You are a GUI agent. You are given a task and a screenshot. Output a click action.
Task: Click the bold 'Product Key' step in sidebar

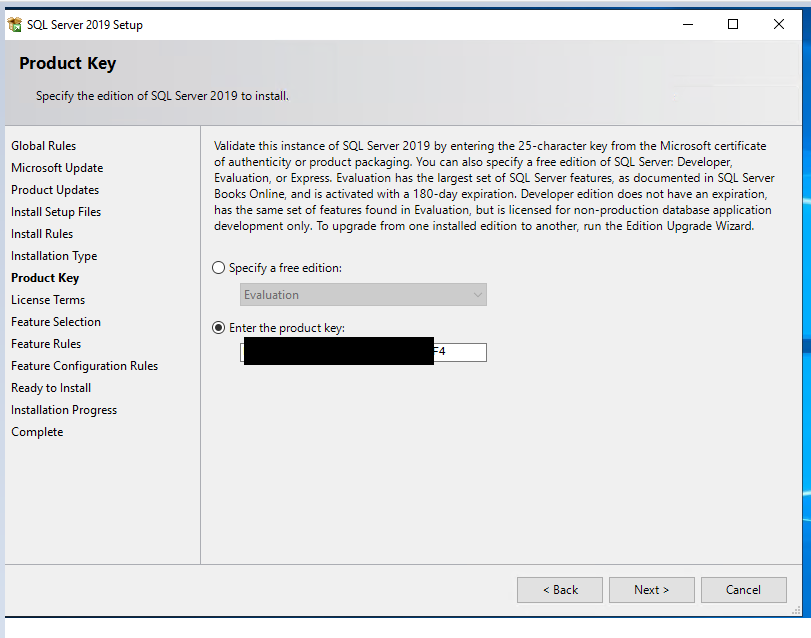click(45, 278)
